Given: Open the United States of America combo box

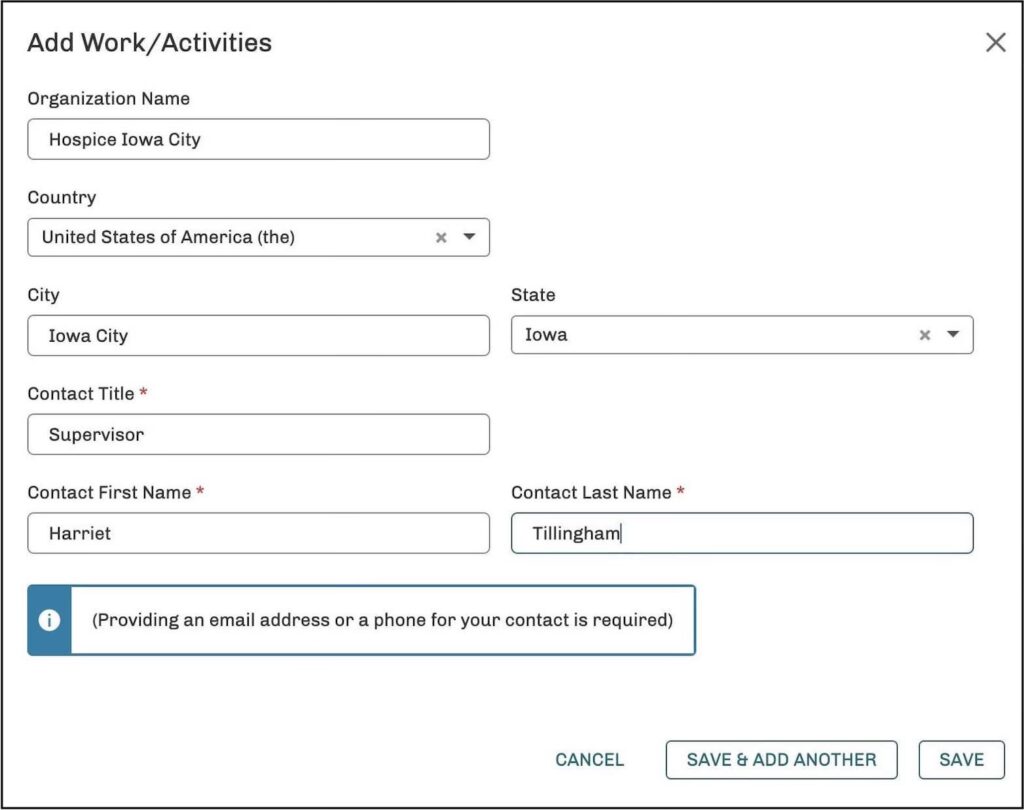Looking at the screenshot, I should [x=230, y=238].
